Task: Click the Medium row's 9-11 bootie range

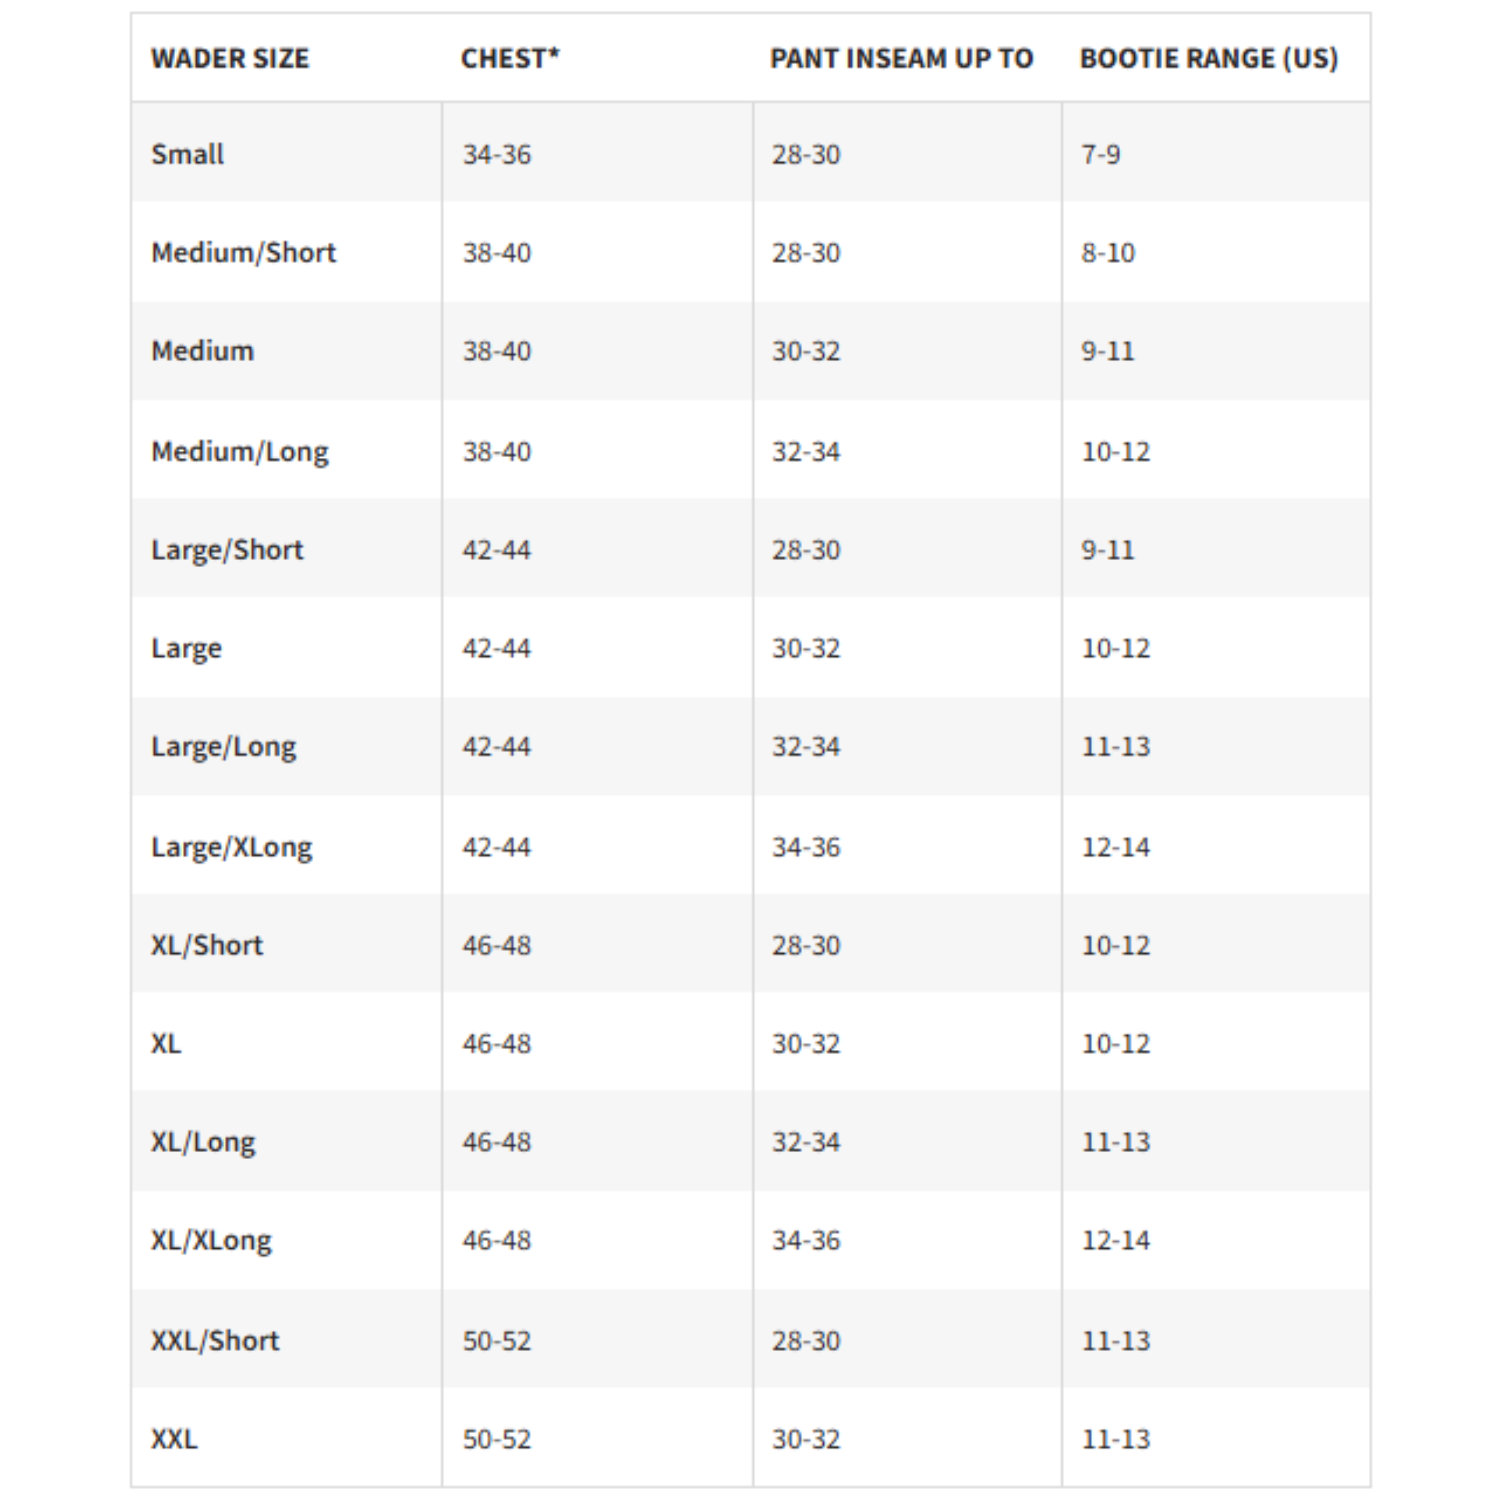Action: (x=1108, y=352)
